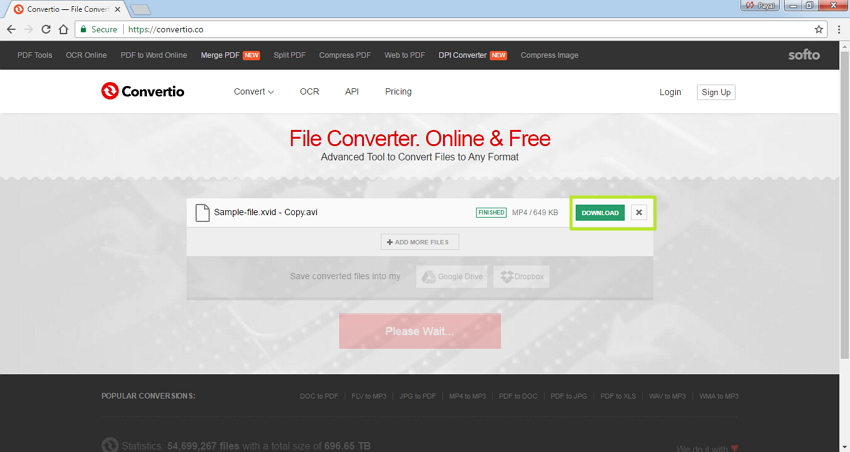Screen dimensions: 850x452
Task: Open MP4 to MP3 popular conversion
Action: tap(467, 396)
